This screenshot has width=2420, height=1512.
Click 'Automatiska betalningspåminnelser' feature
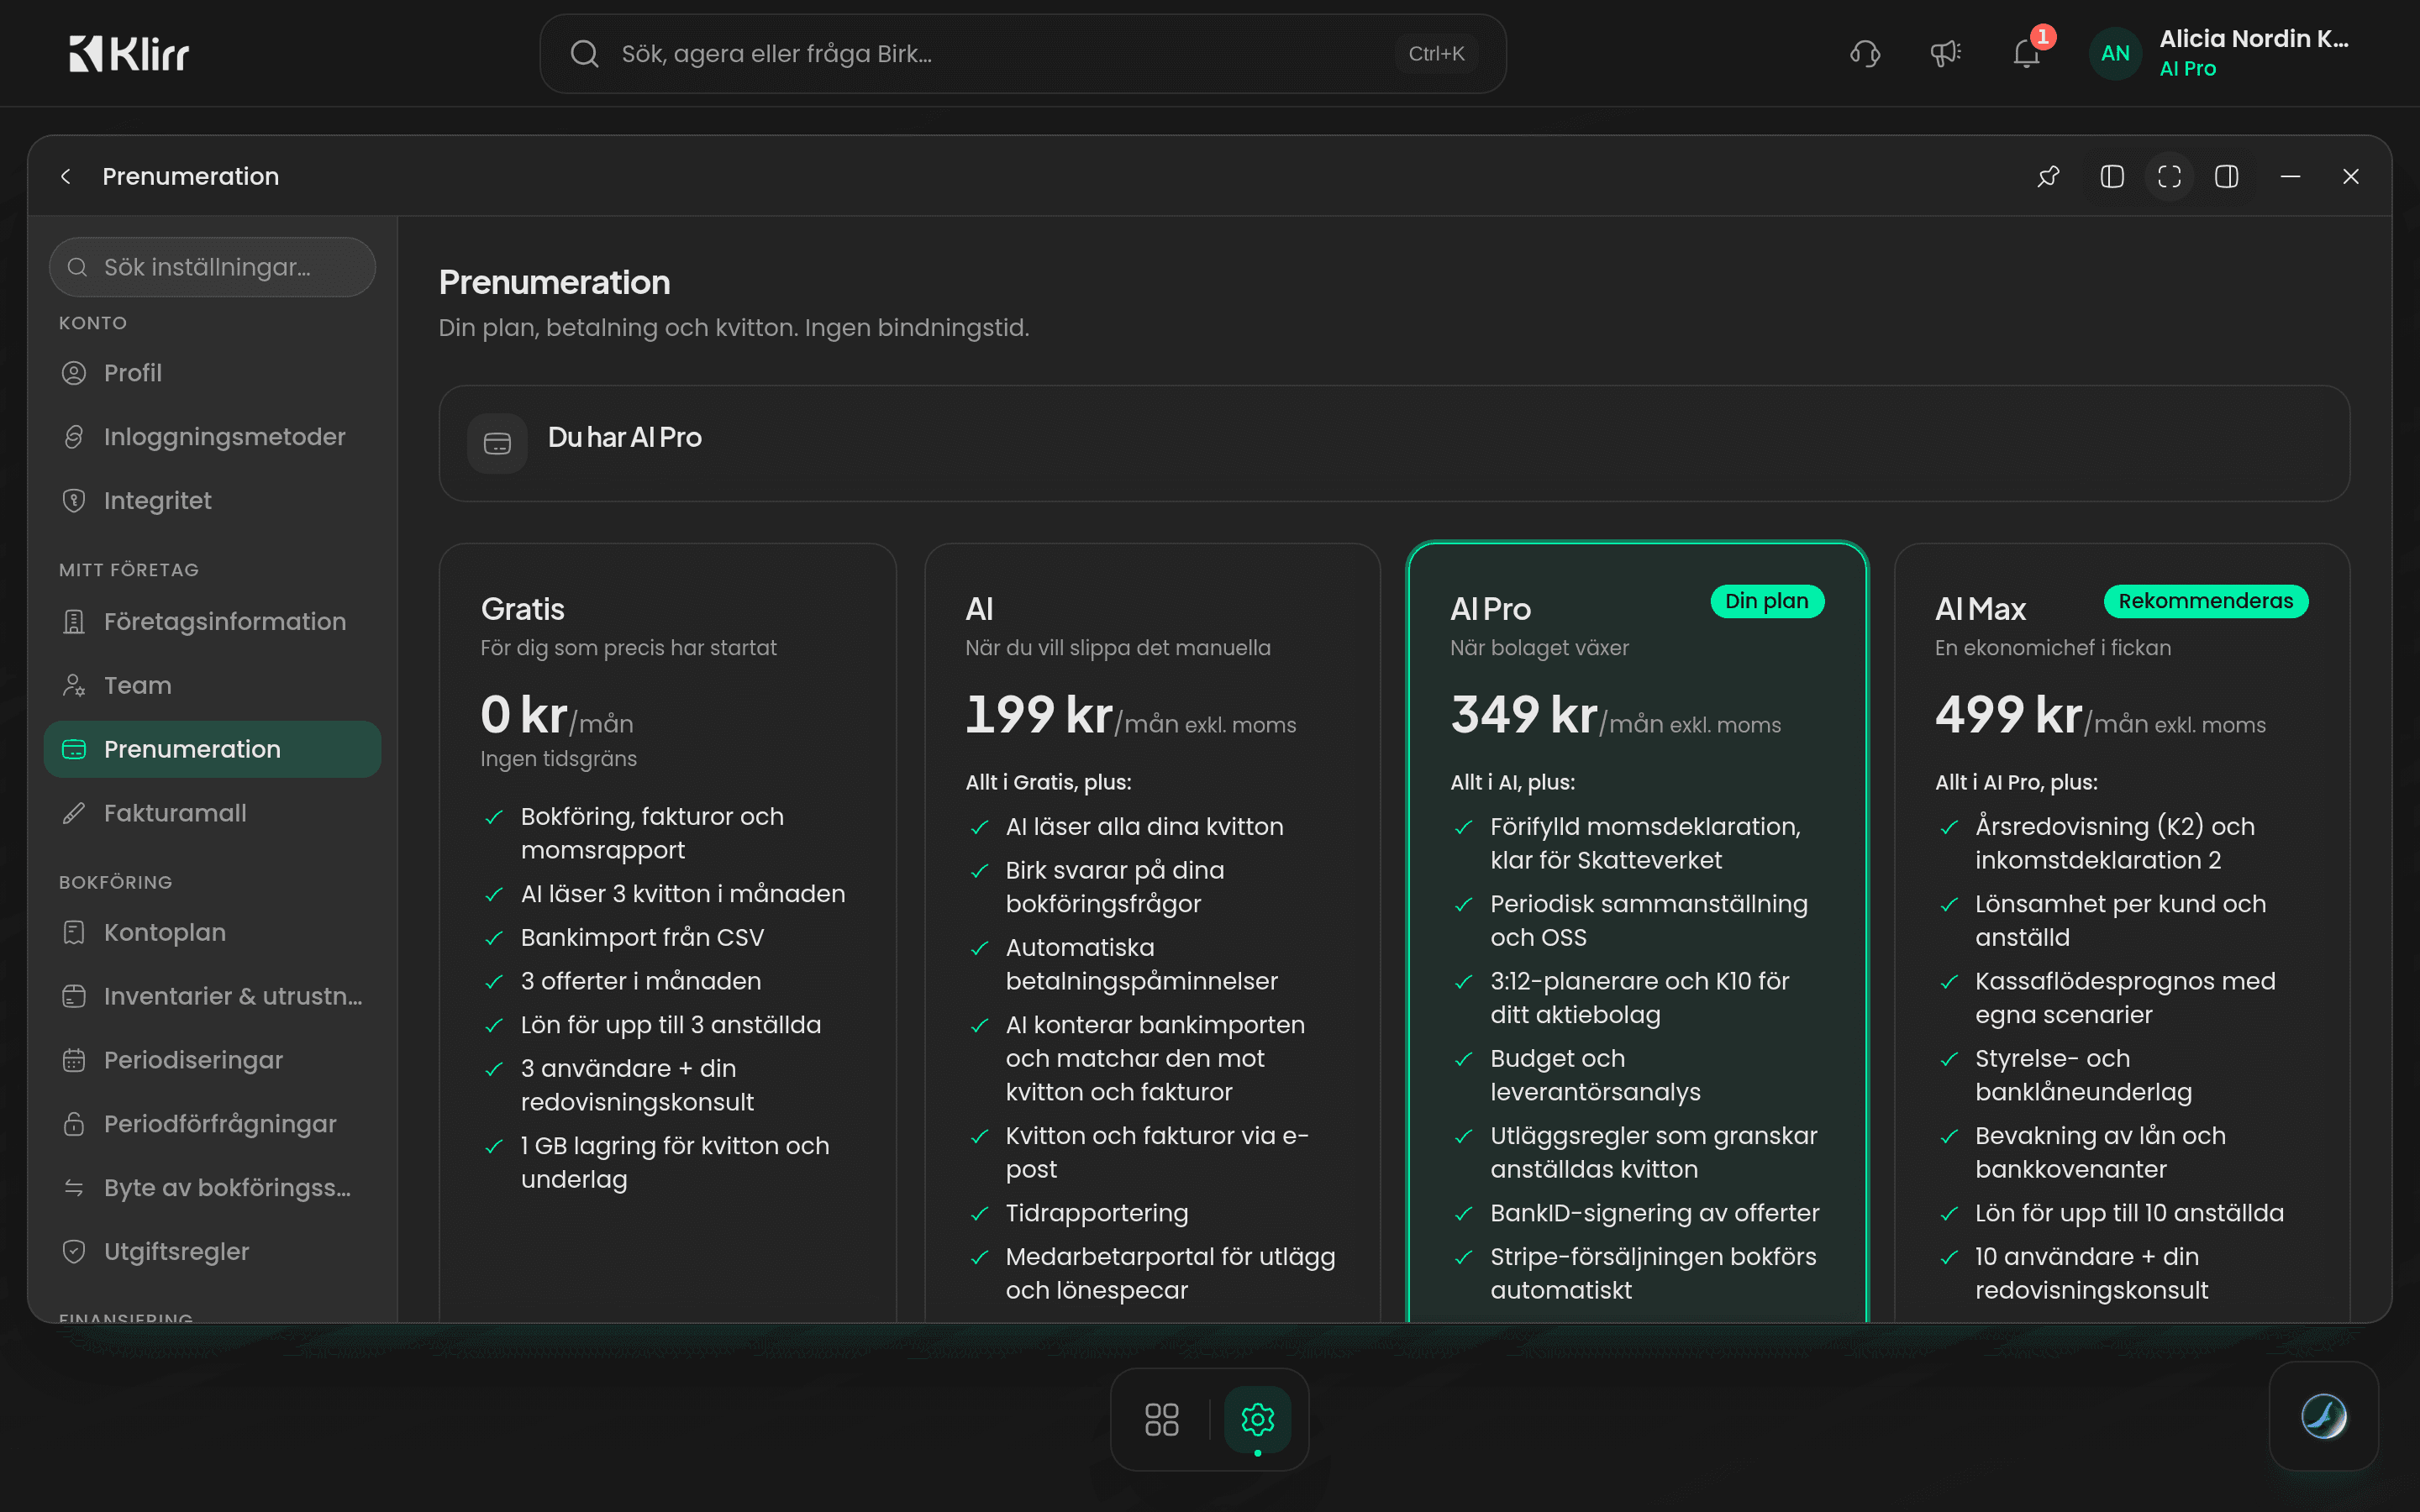(1141, 964)
